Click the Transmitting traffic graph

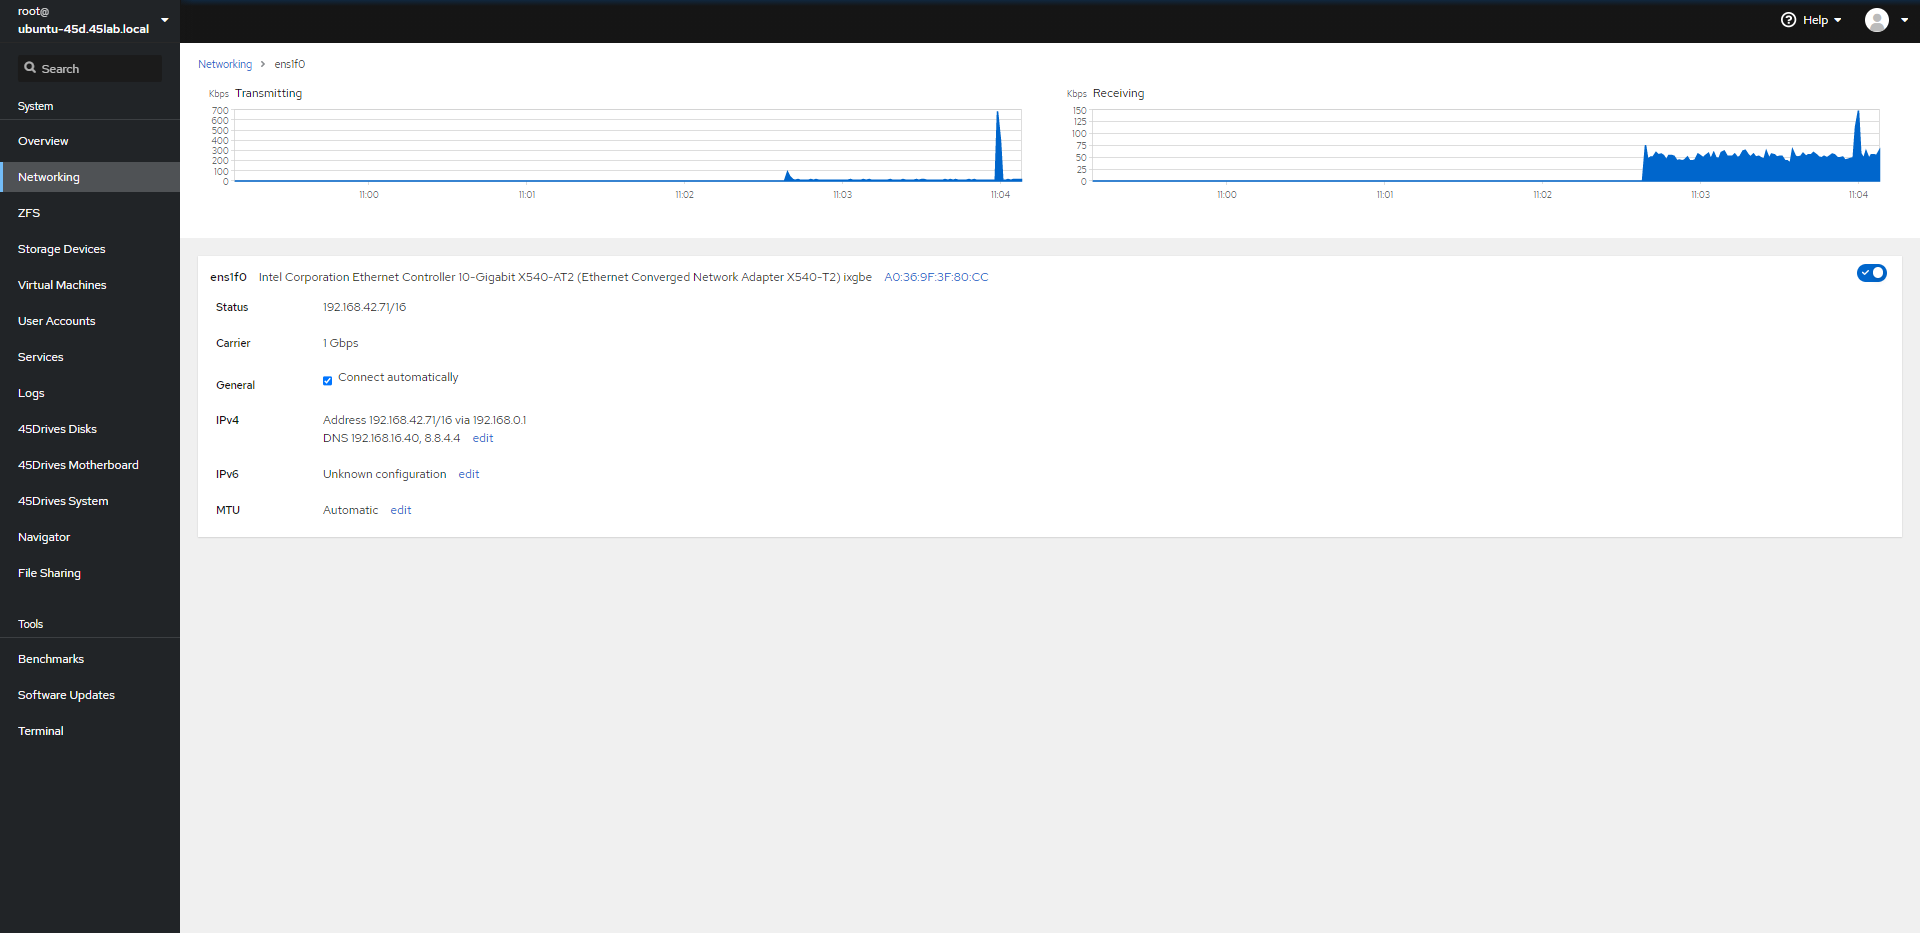click(x=628, y=146)
